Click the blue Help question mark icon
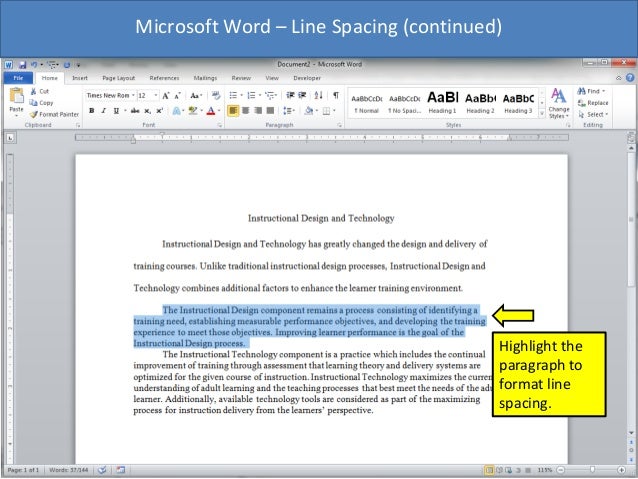Image resolution: width=638 pixels, height=479 pixels. pos(630,78)
